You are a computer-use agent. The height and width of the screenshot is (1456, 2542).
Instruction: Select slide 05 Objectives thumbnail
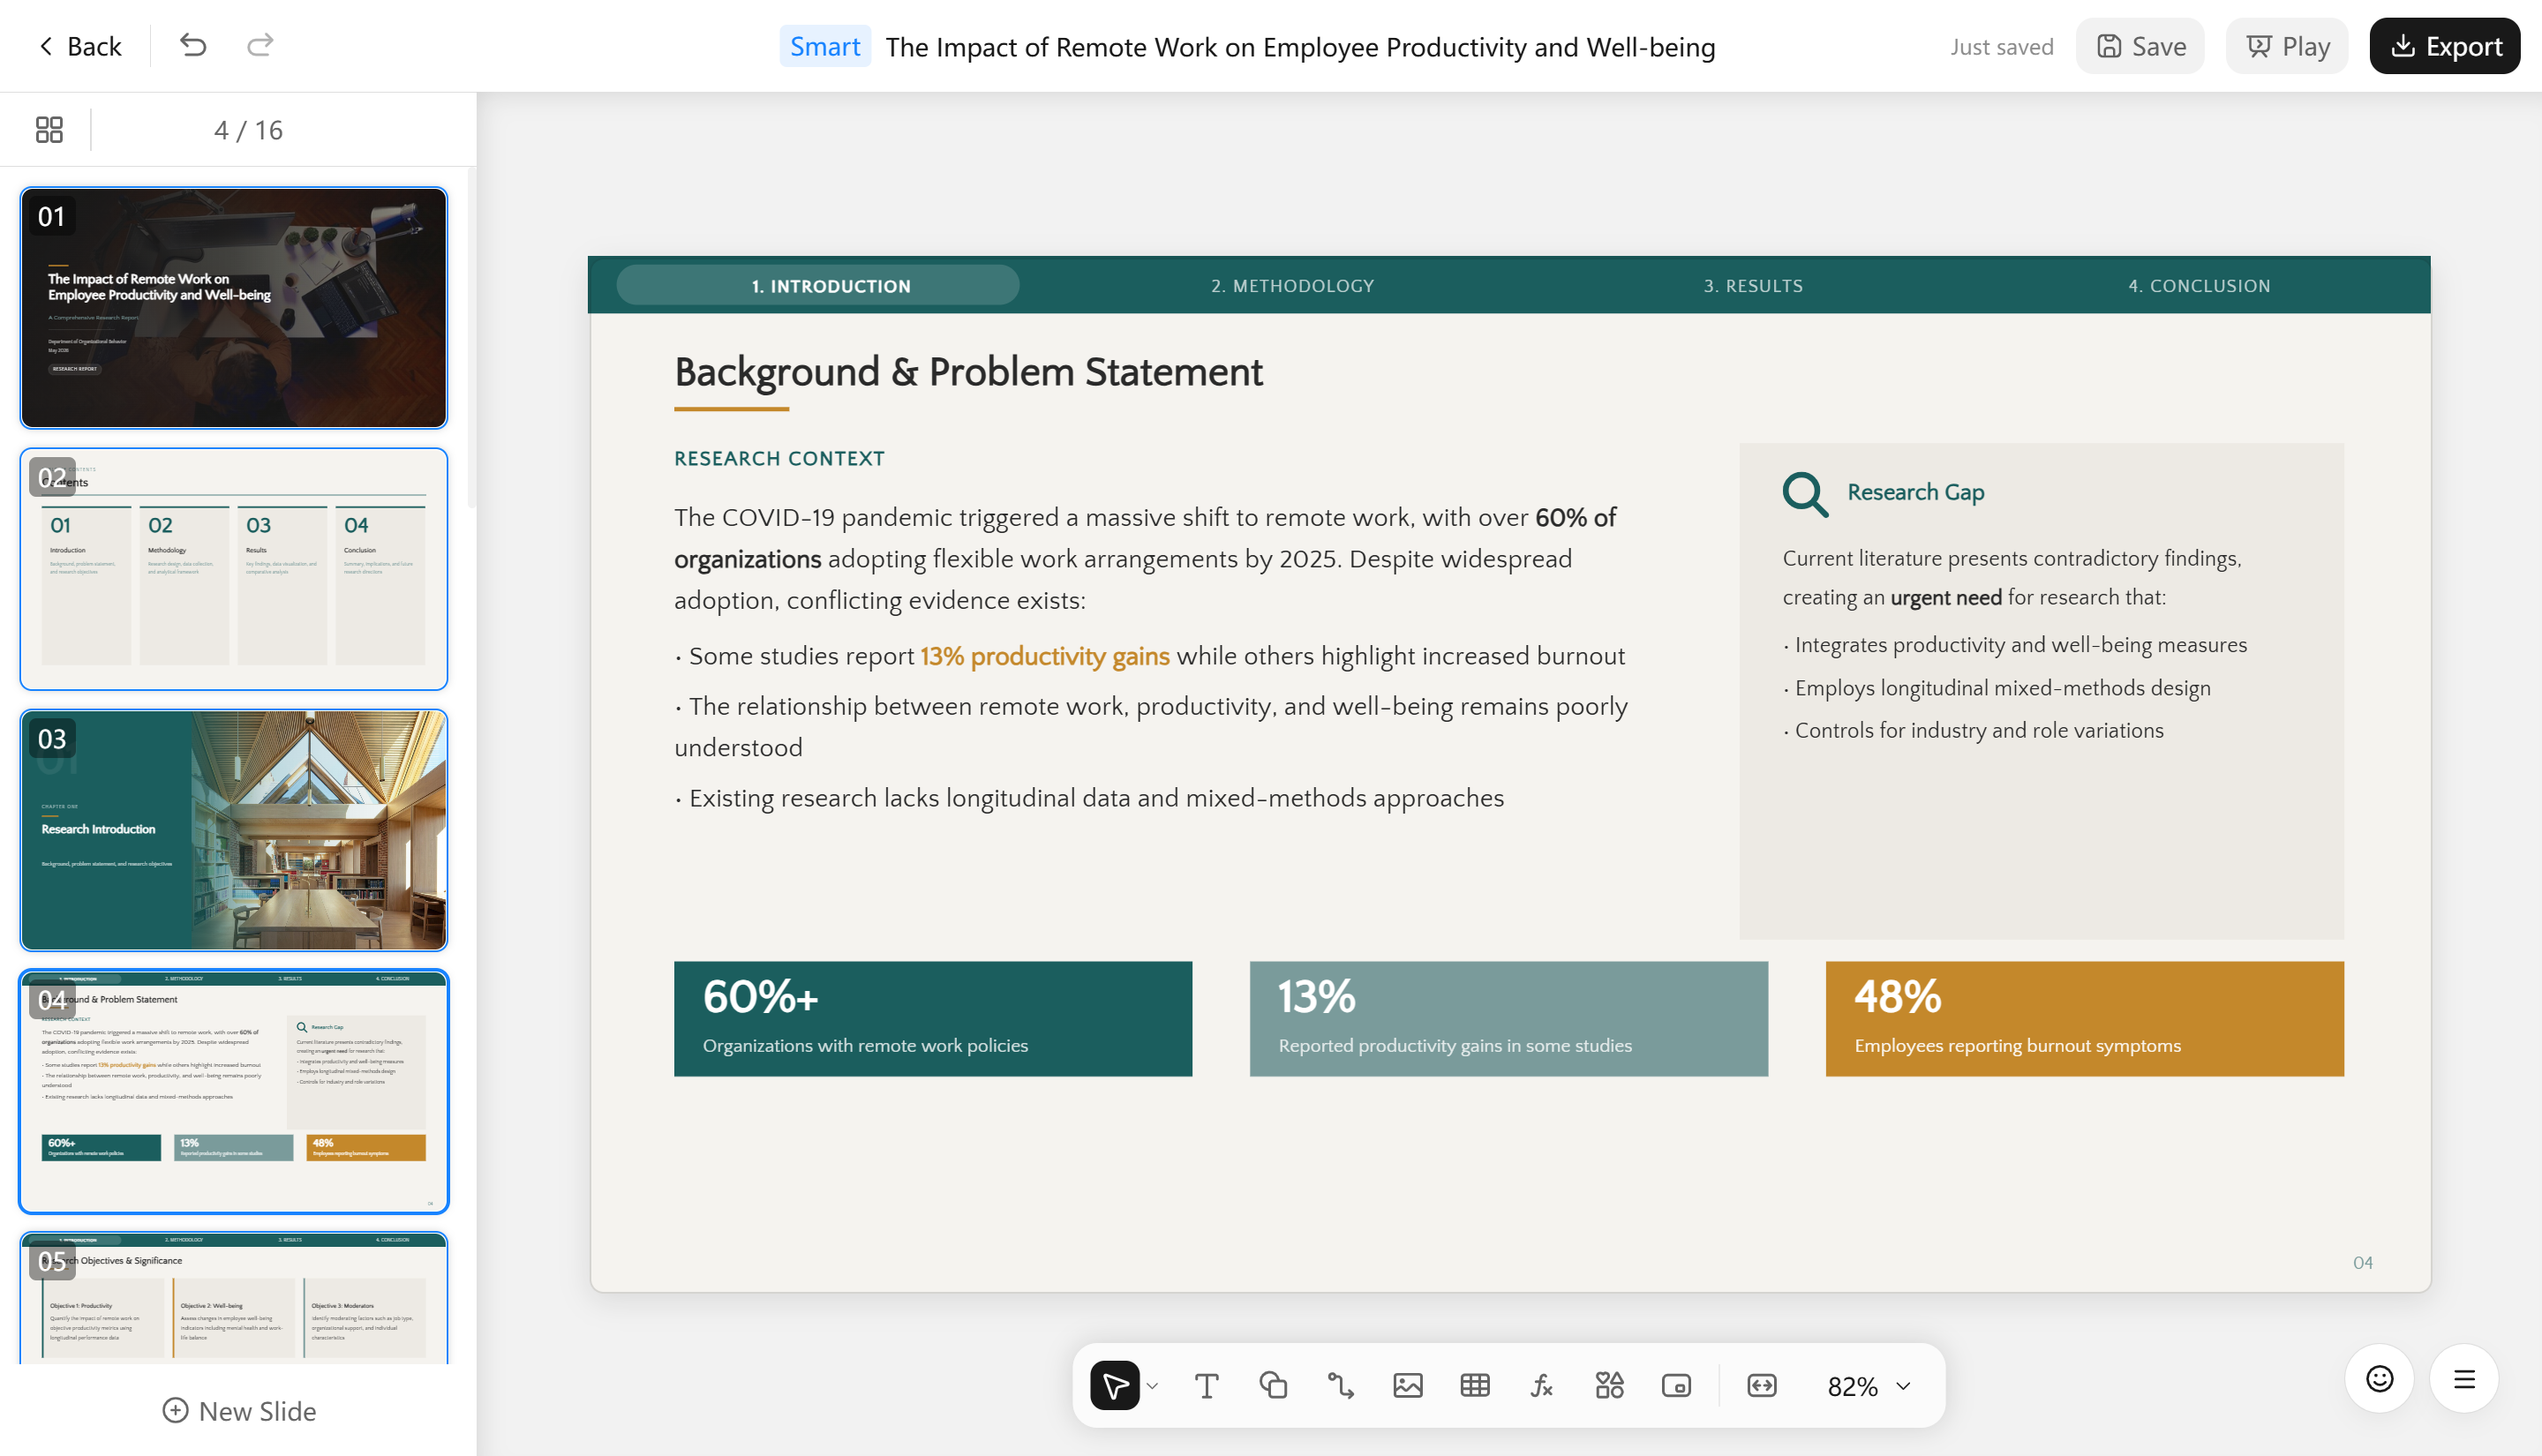coord(234,1298)
